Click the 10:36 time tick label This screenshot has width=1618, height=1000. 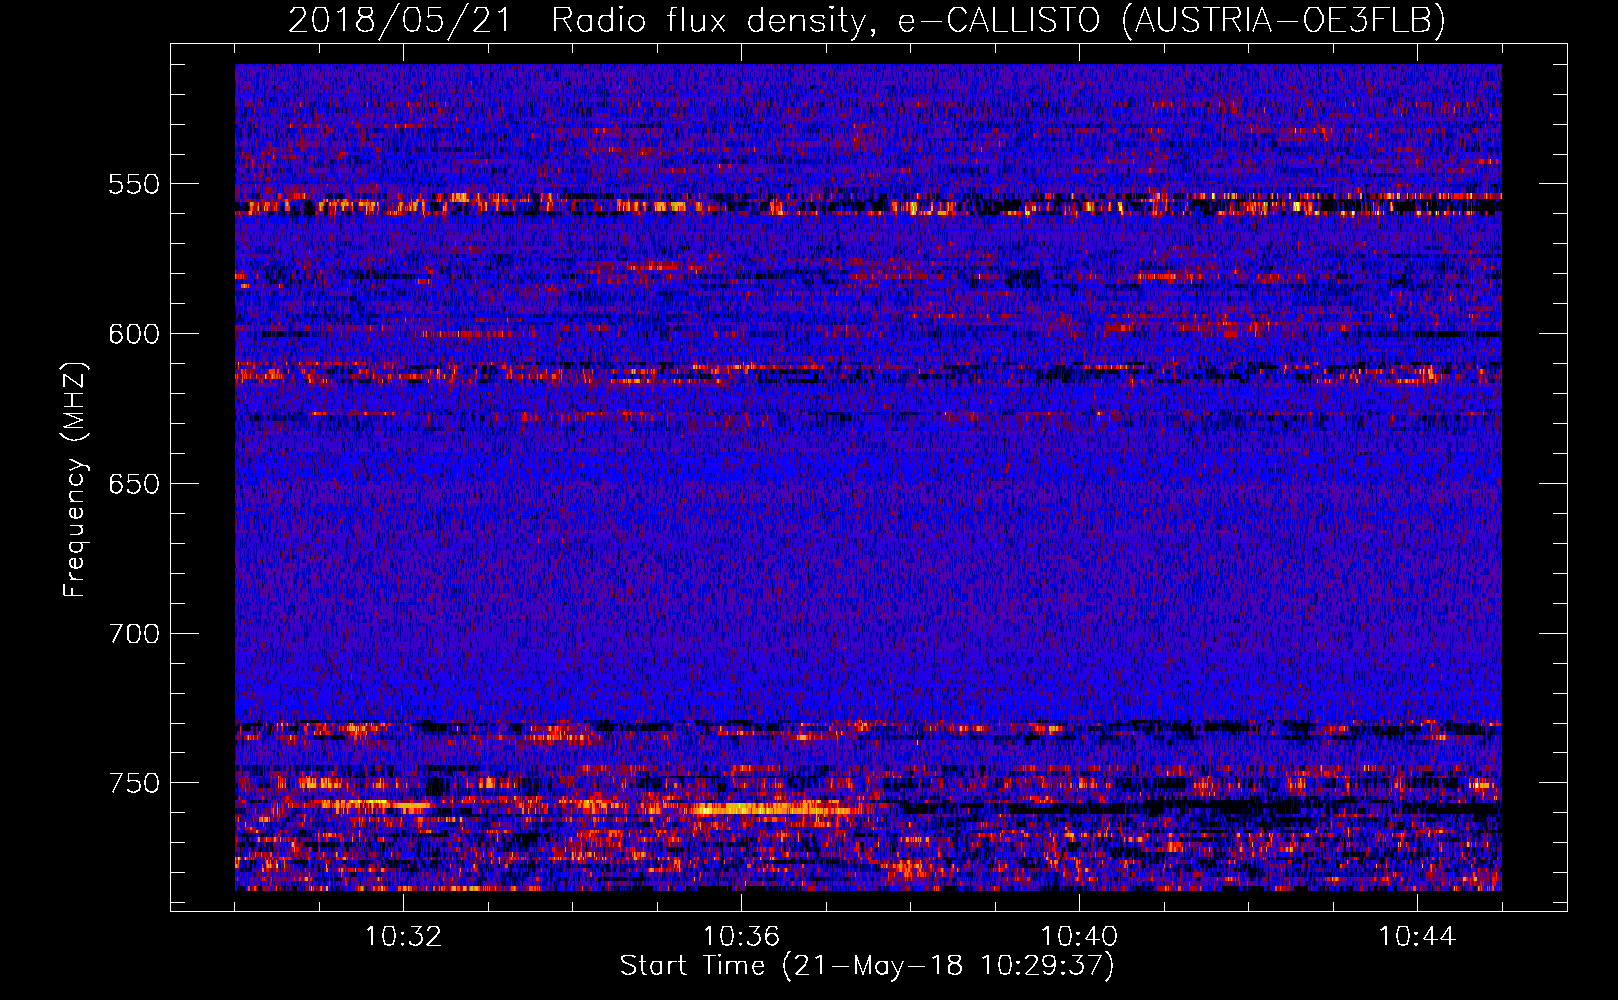[x=741, y=937]
